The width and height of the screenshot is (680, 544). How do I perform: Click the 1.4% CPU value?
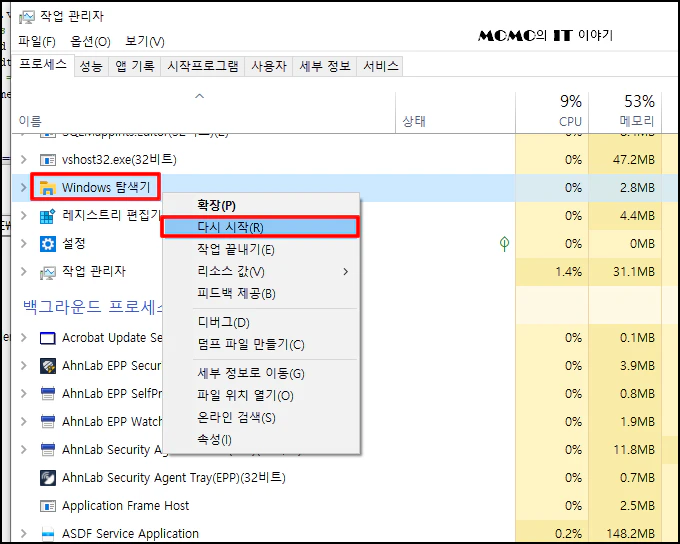[x=569, y=272]
